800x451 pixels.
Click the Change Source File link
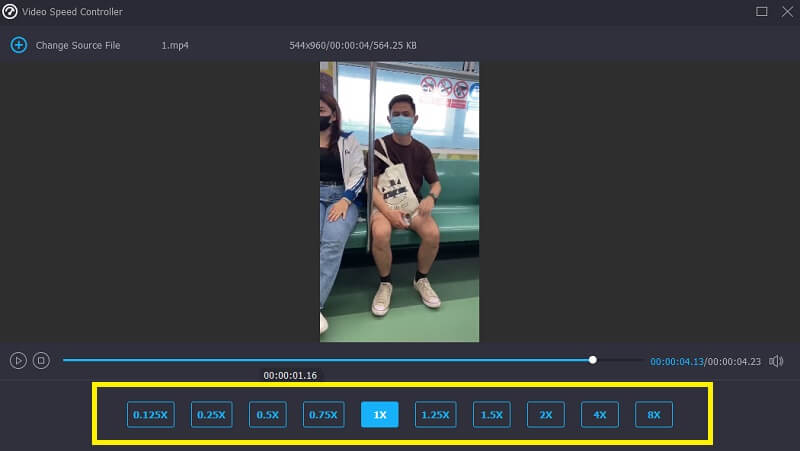coord(78,46)
